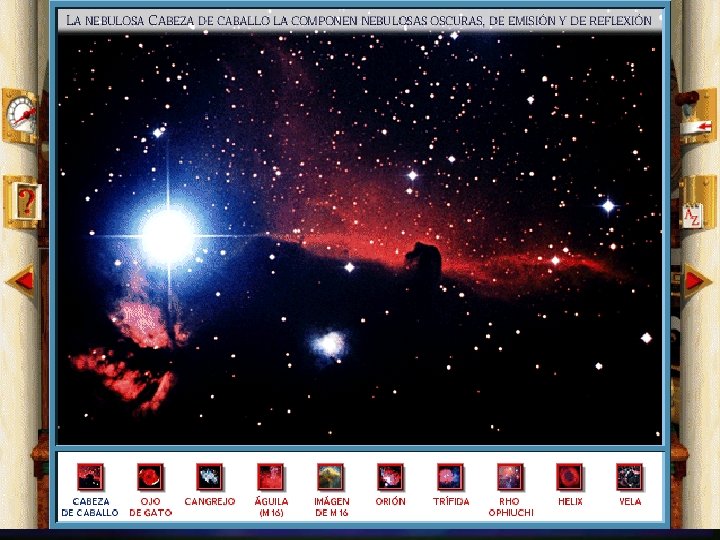The image size is (720, 540).
Task: Show the Helix nebula thumbnail
Action: pos(570,477)
